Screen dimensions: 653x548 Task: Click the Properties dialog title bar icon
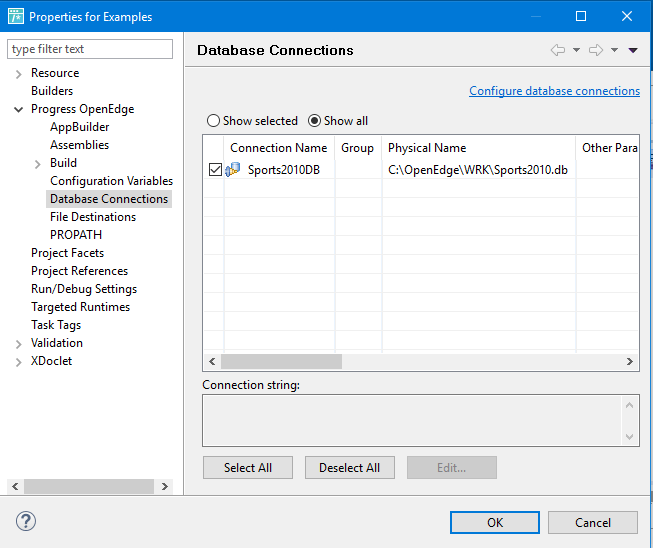point(16,16)
